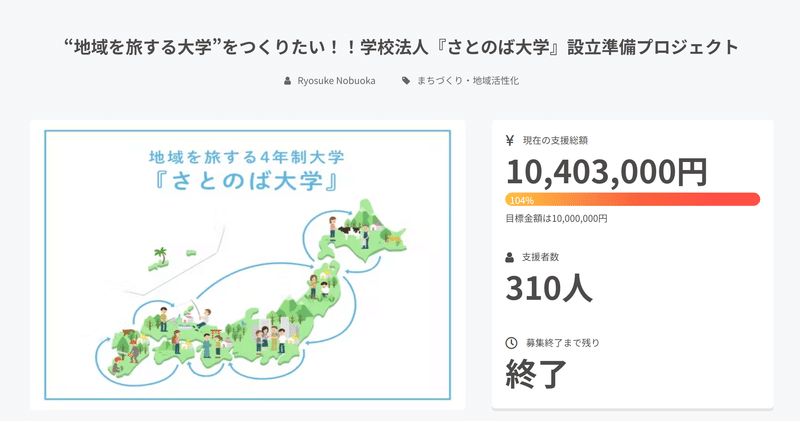Click the label 支援者数
800x421 pixels.
[x=540, y=257]
